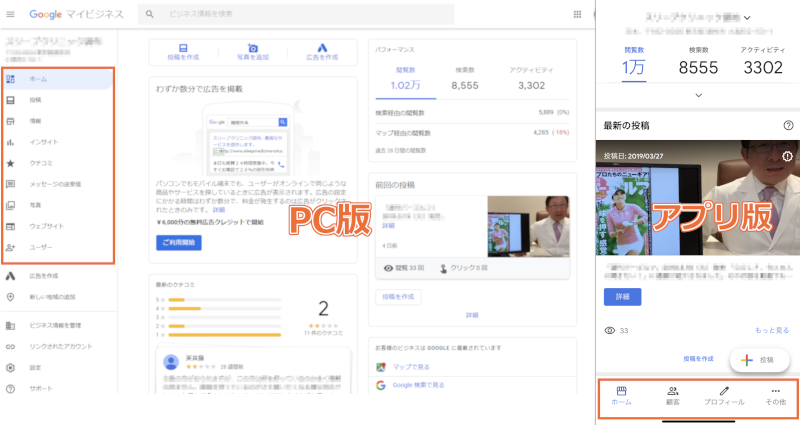800x425 pixels.
Task: Tap その他 in app bottom navigation
Action: pyautogui.click(x=776, y=395)
